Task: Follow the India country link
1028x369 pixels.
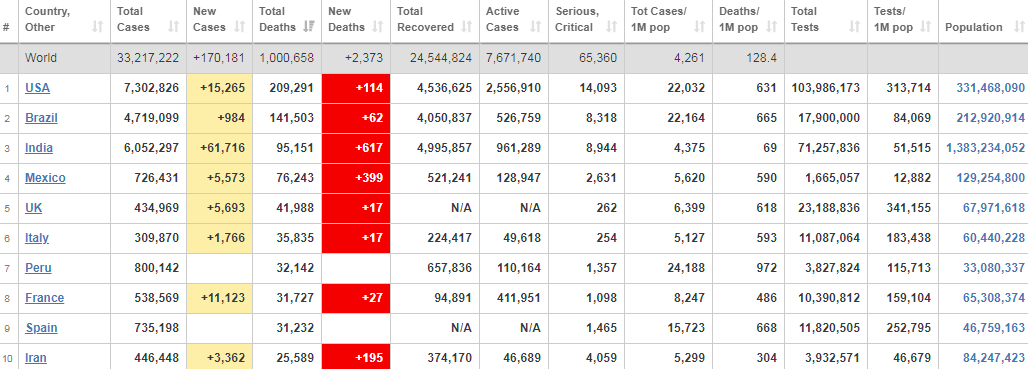Action: [x=39, y=148]
